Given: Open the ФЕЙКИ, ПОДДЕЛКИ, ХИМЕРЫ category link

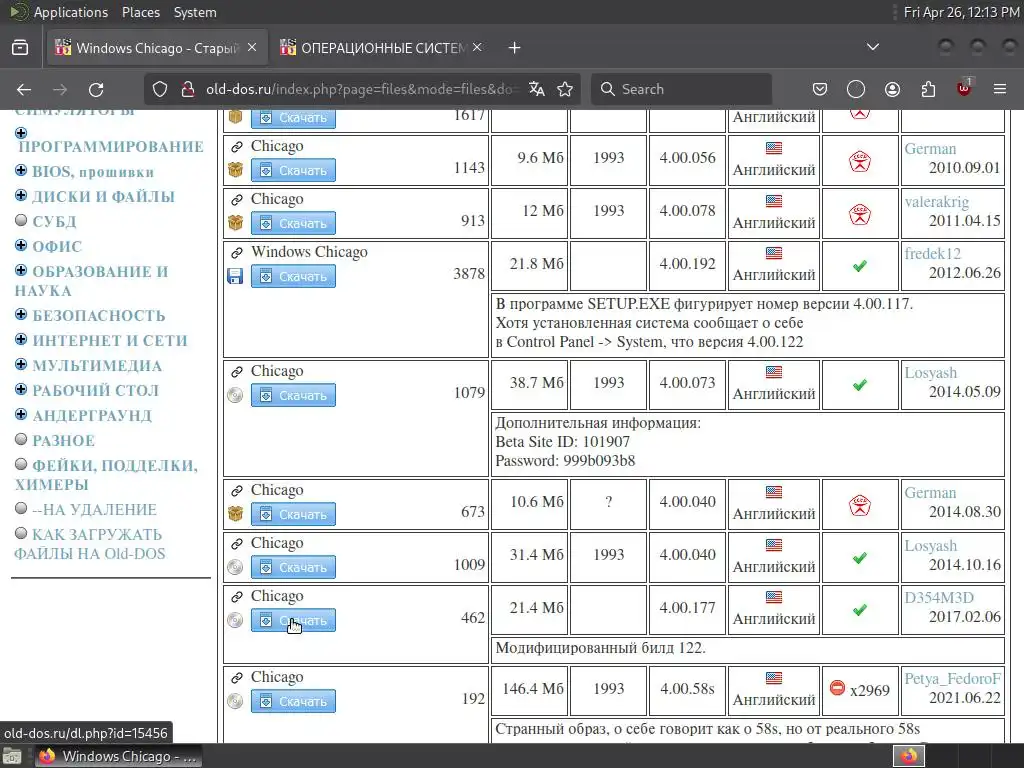Looking at the screenshot, I should coord(106,475).
